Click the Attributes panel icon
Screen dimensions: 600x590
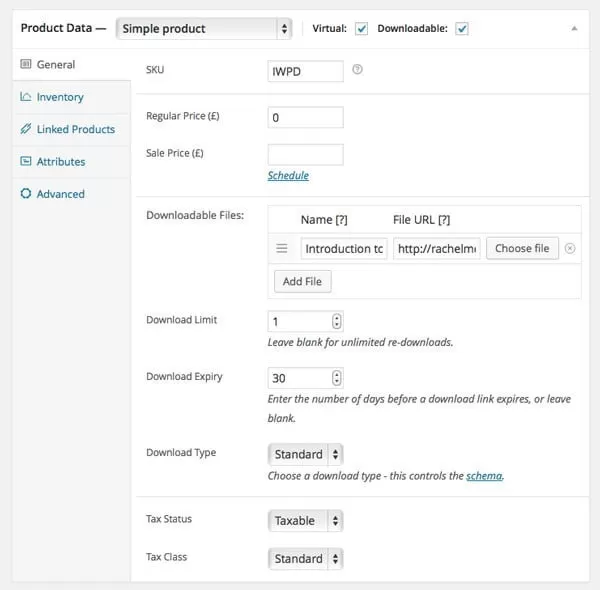point(26,161)
